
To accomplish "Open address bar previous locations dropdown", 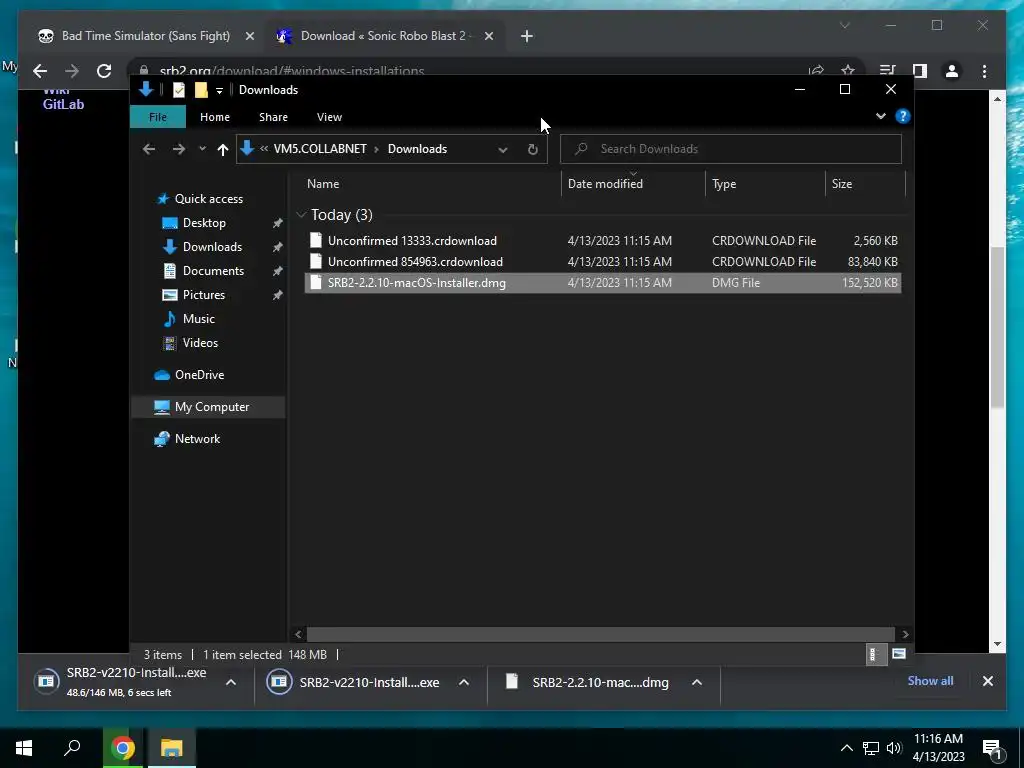I will tap(503, 150).
